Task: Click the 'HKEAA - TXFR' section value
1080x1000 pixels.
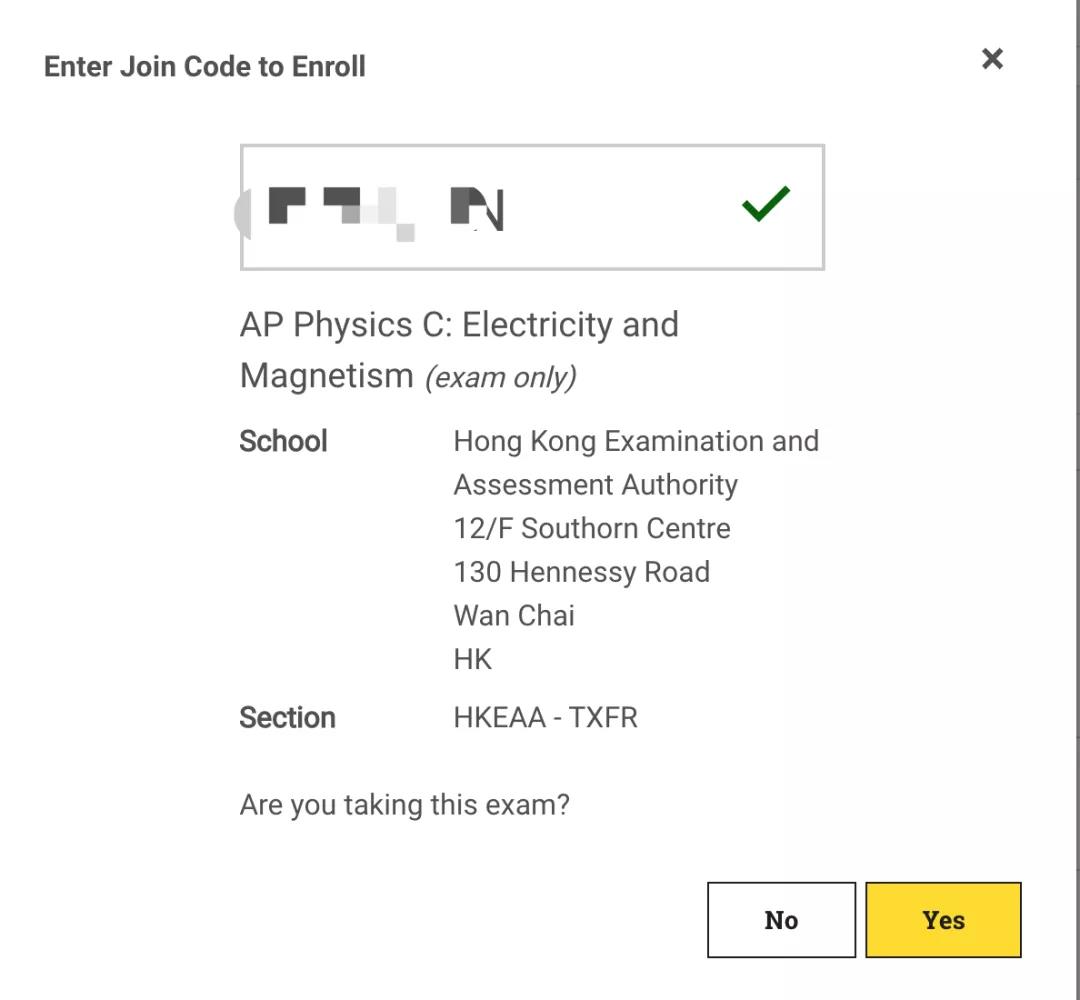Action: (546, 718)
